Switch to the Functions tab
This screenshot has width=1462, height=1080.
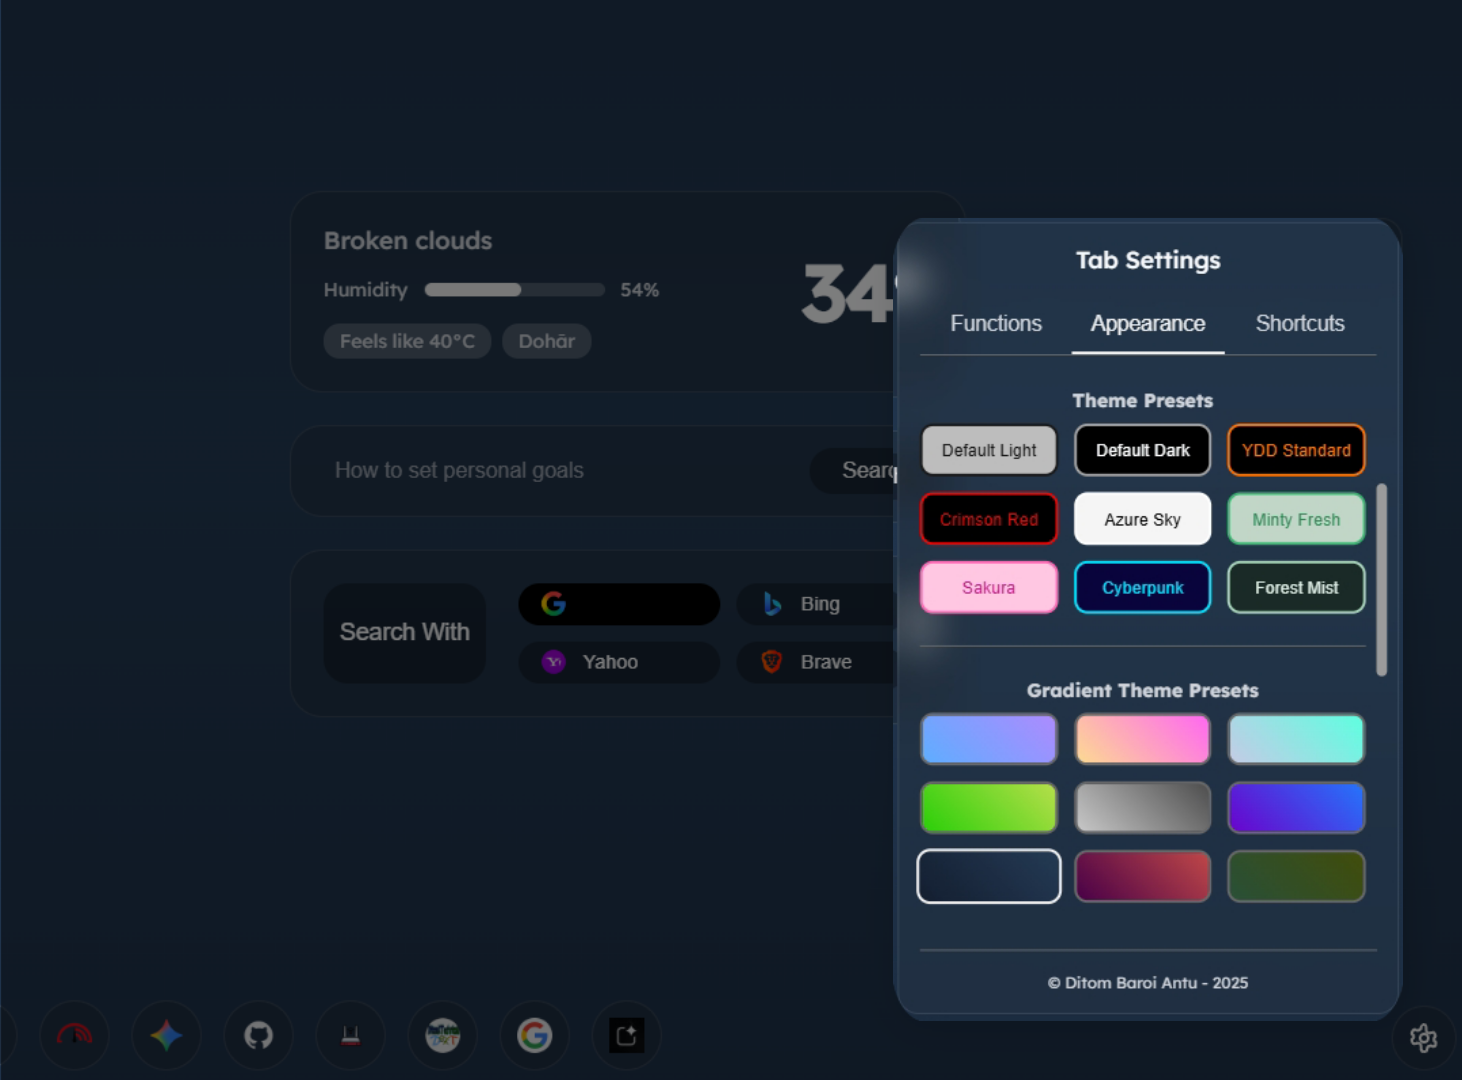click(996, 323)
